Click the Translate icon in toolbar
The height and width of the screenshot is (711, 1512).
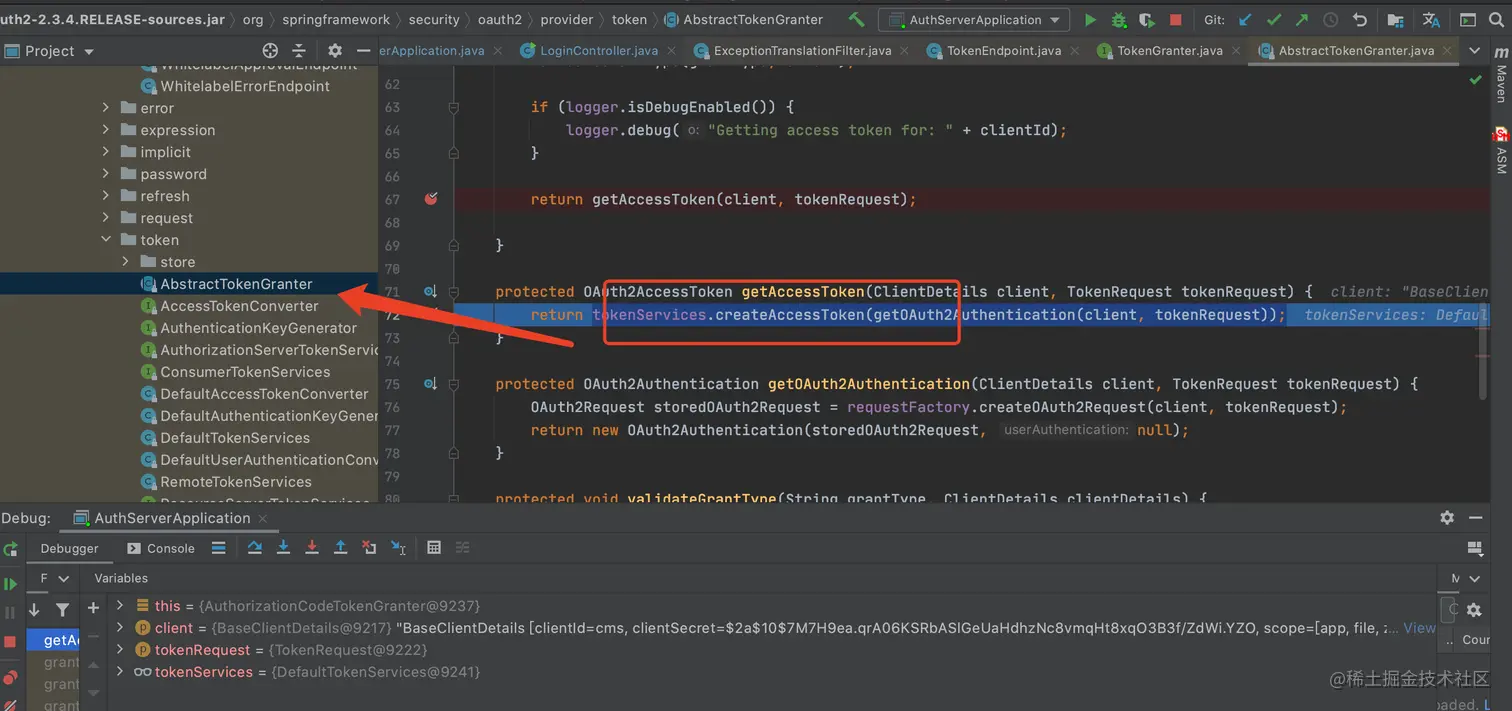[1431, 19]
